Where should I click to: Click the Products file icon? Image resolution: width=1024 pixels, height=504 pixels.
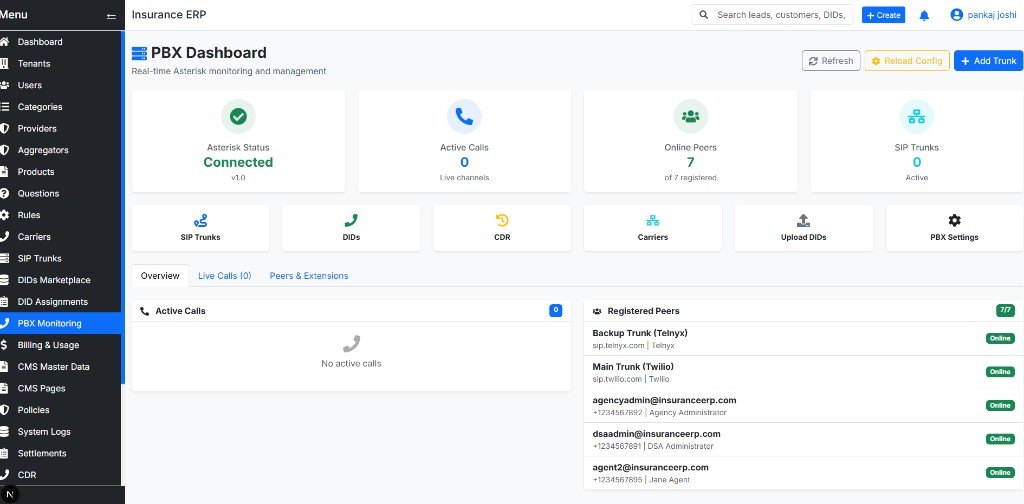(4, 172)
